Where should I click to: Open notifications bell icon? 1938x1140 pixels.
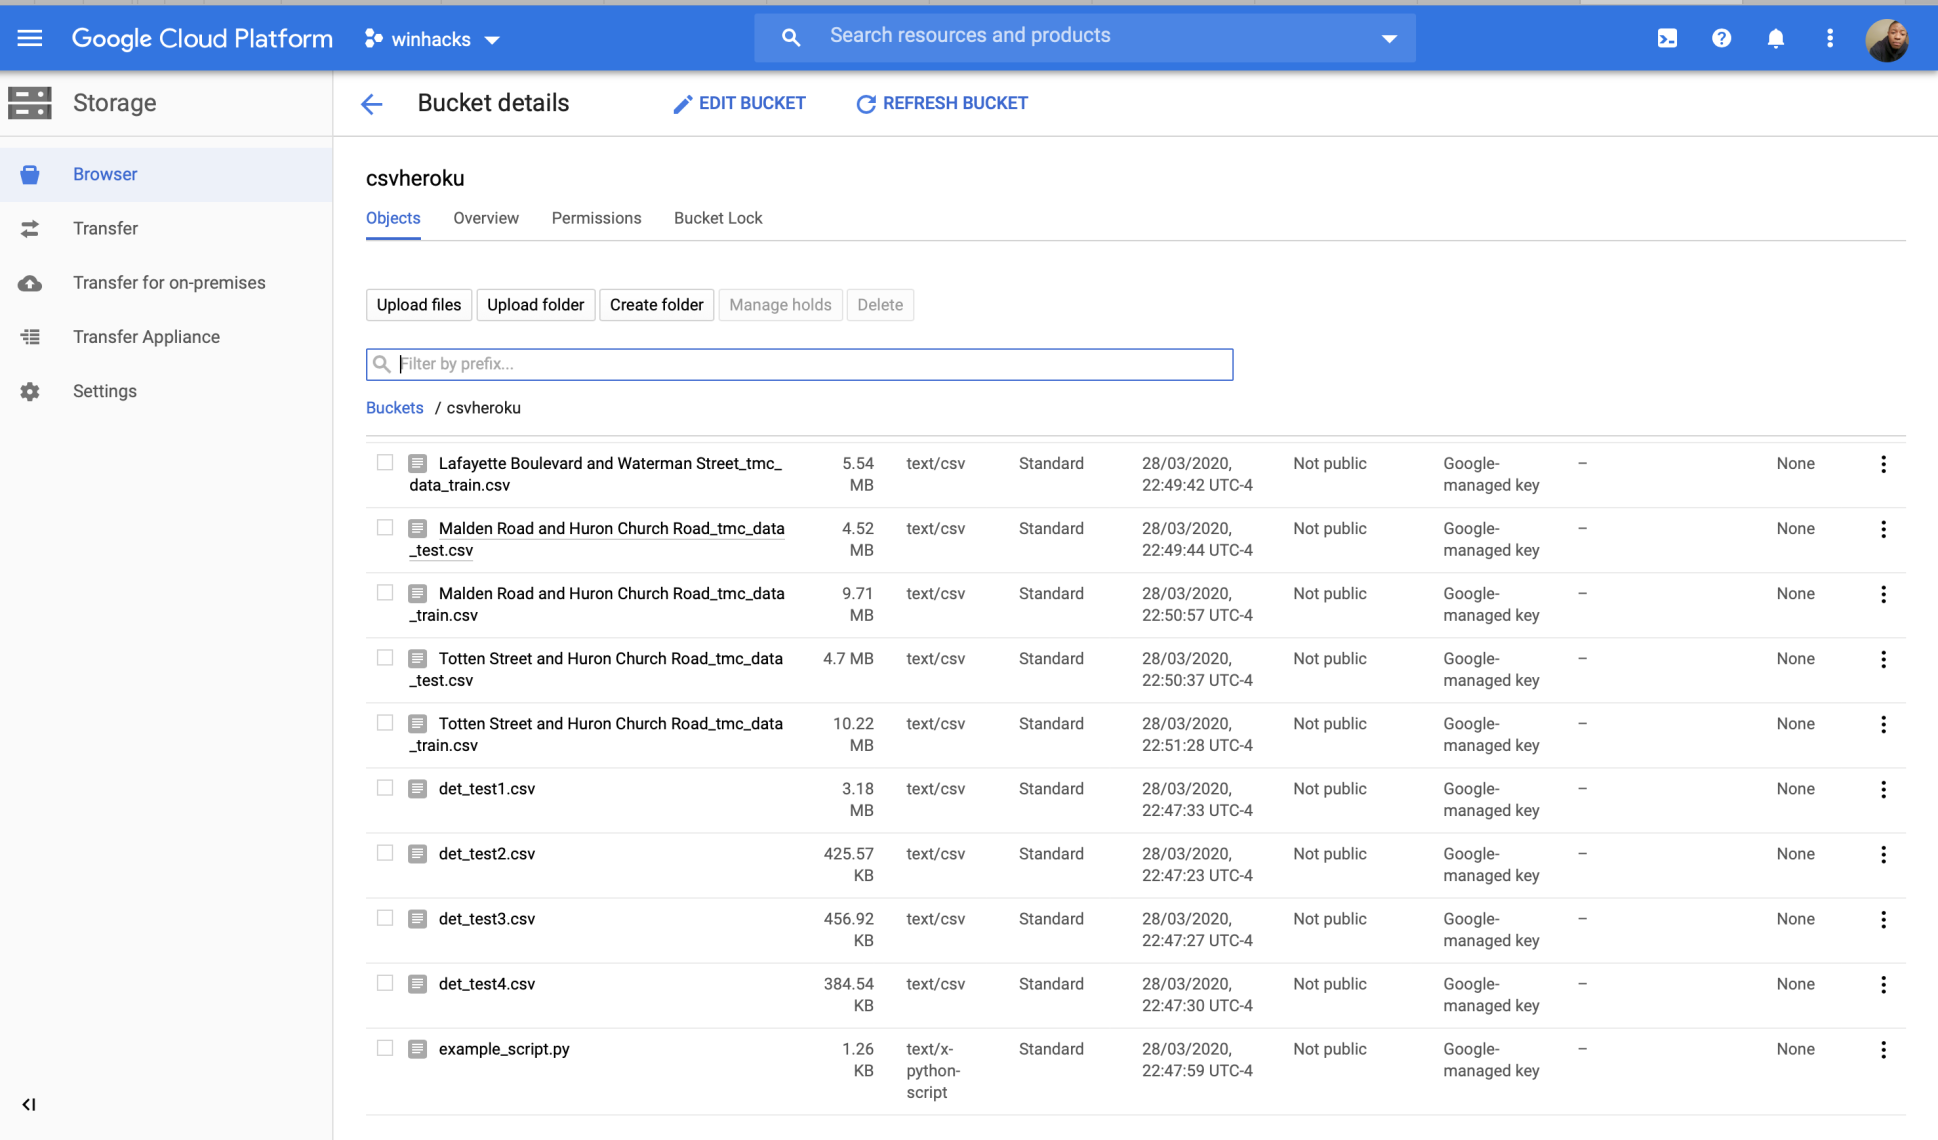[1775, 38]
